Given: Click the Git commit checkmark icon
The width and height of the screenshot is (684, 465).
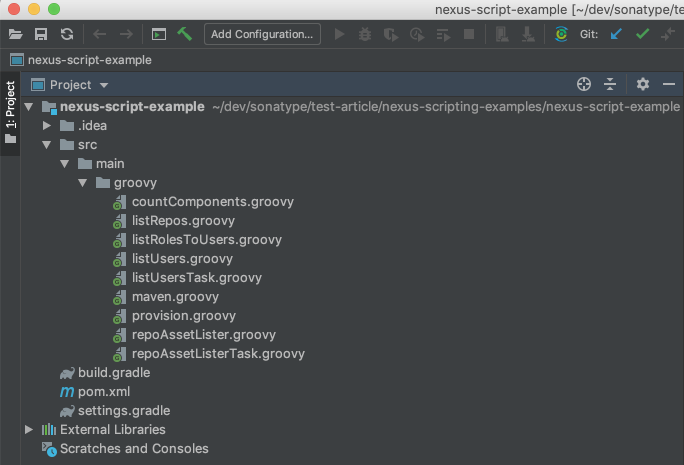Looking at the screenshot, I should pos(642,34).
